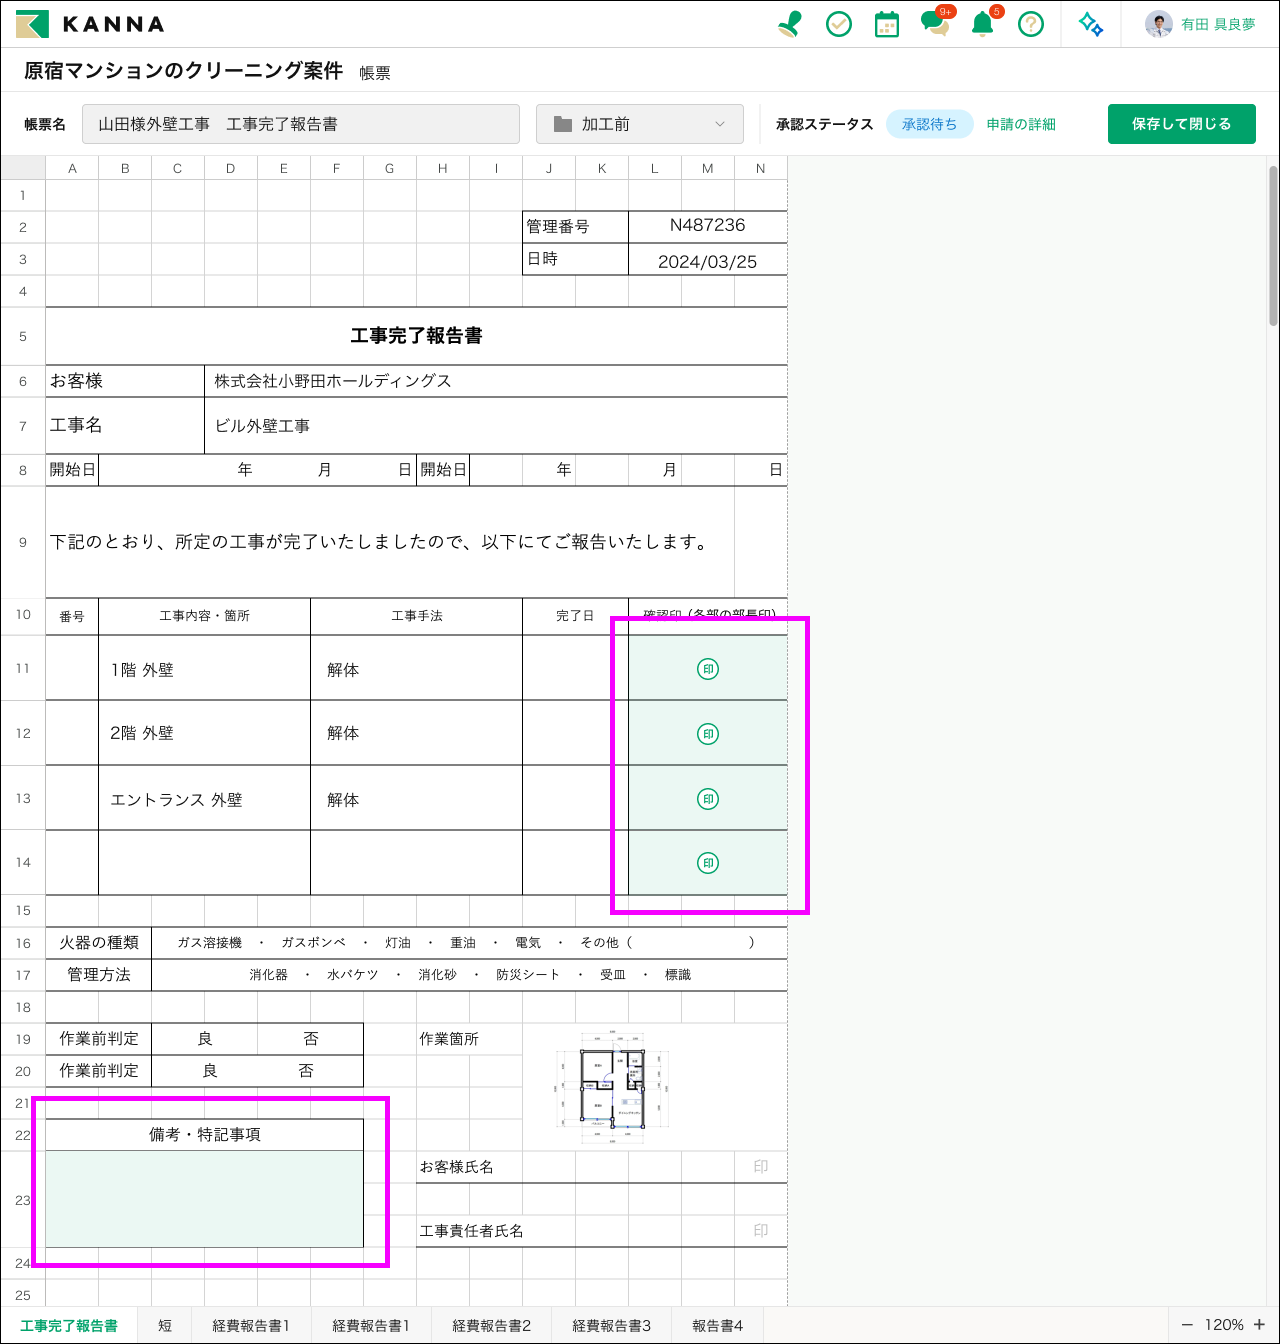Switch to the 報告書4 sheet tab

pyautogui.click(x=717, y=1325)
